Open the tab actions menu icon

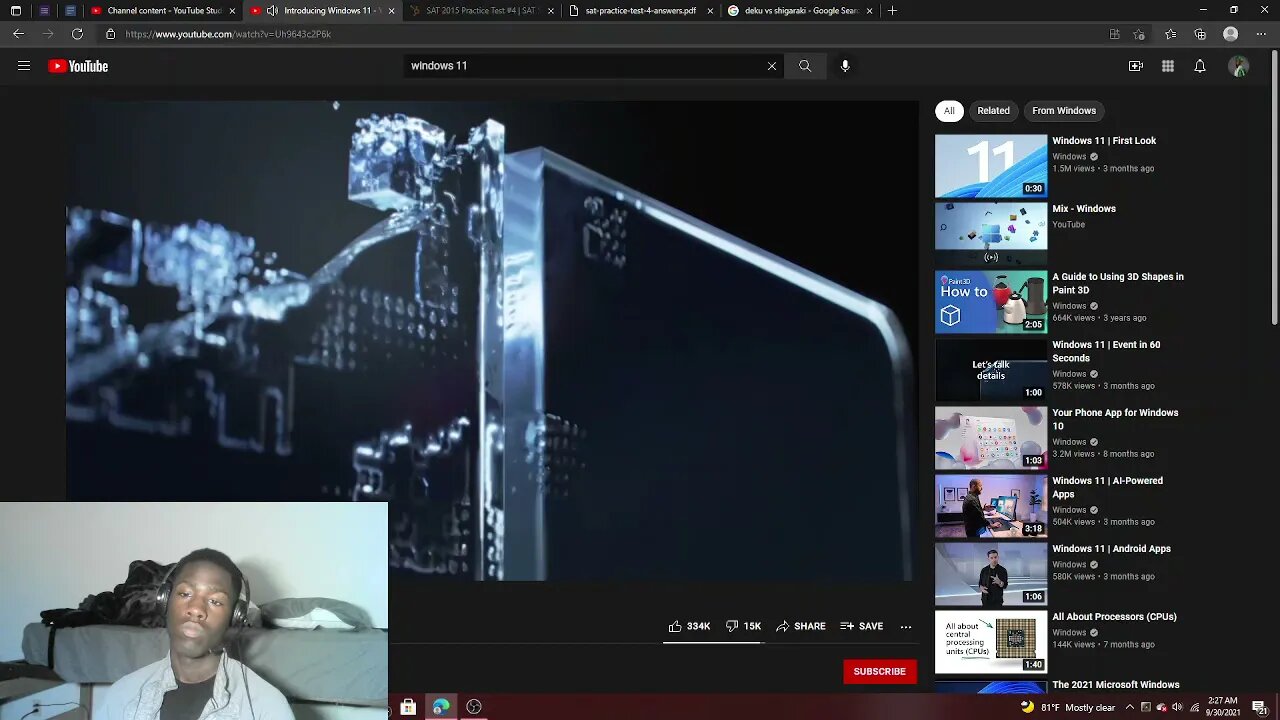click(16, 11)
